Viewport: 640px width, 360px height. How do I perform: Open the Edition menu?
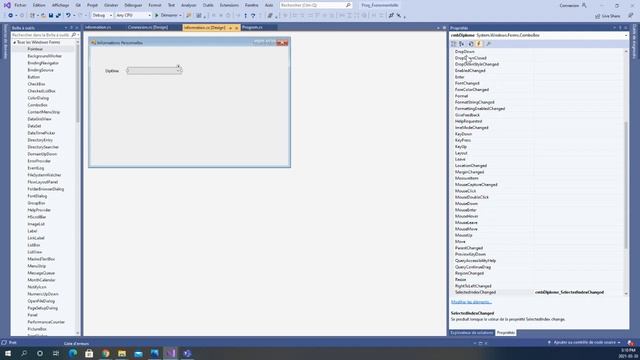tap(39, 5)
